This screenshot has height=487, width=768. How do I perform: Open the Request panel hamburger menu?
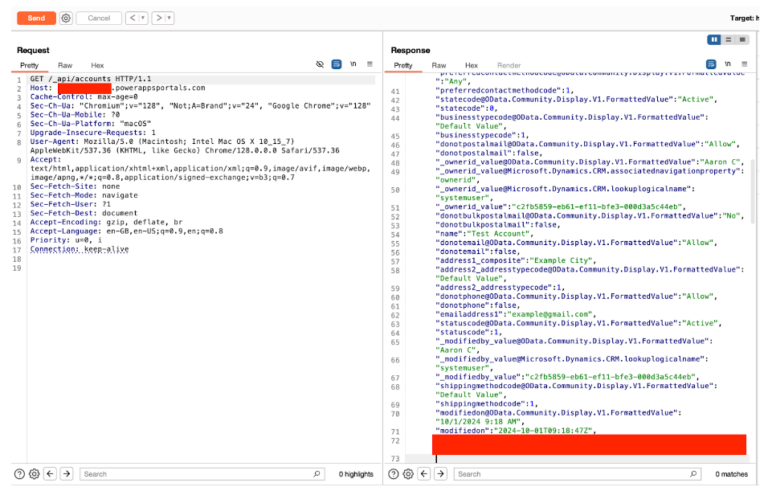[x=370, y=64]
